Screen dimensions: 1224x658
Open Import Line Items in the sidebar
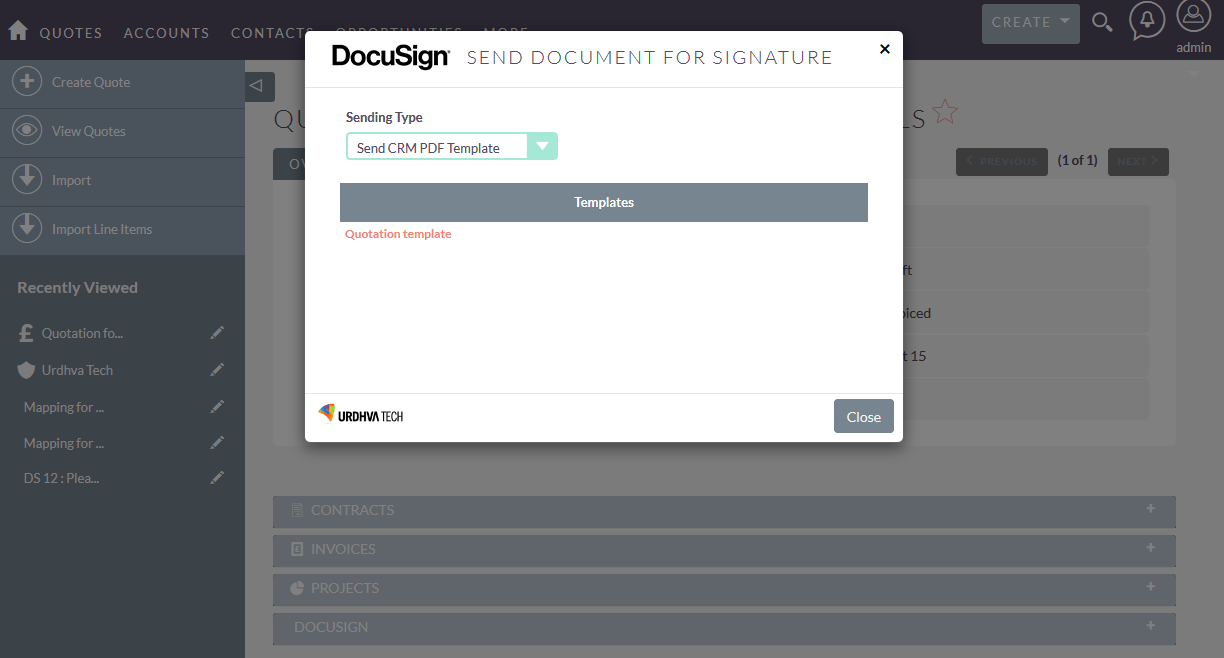coord(102,229)
